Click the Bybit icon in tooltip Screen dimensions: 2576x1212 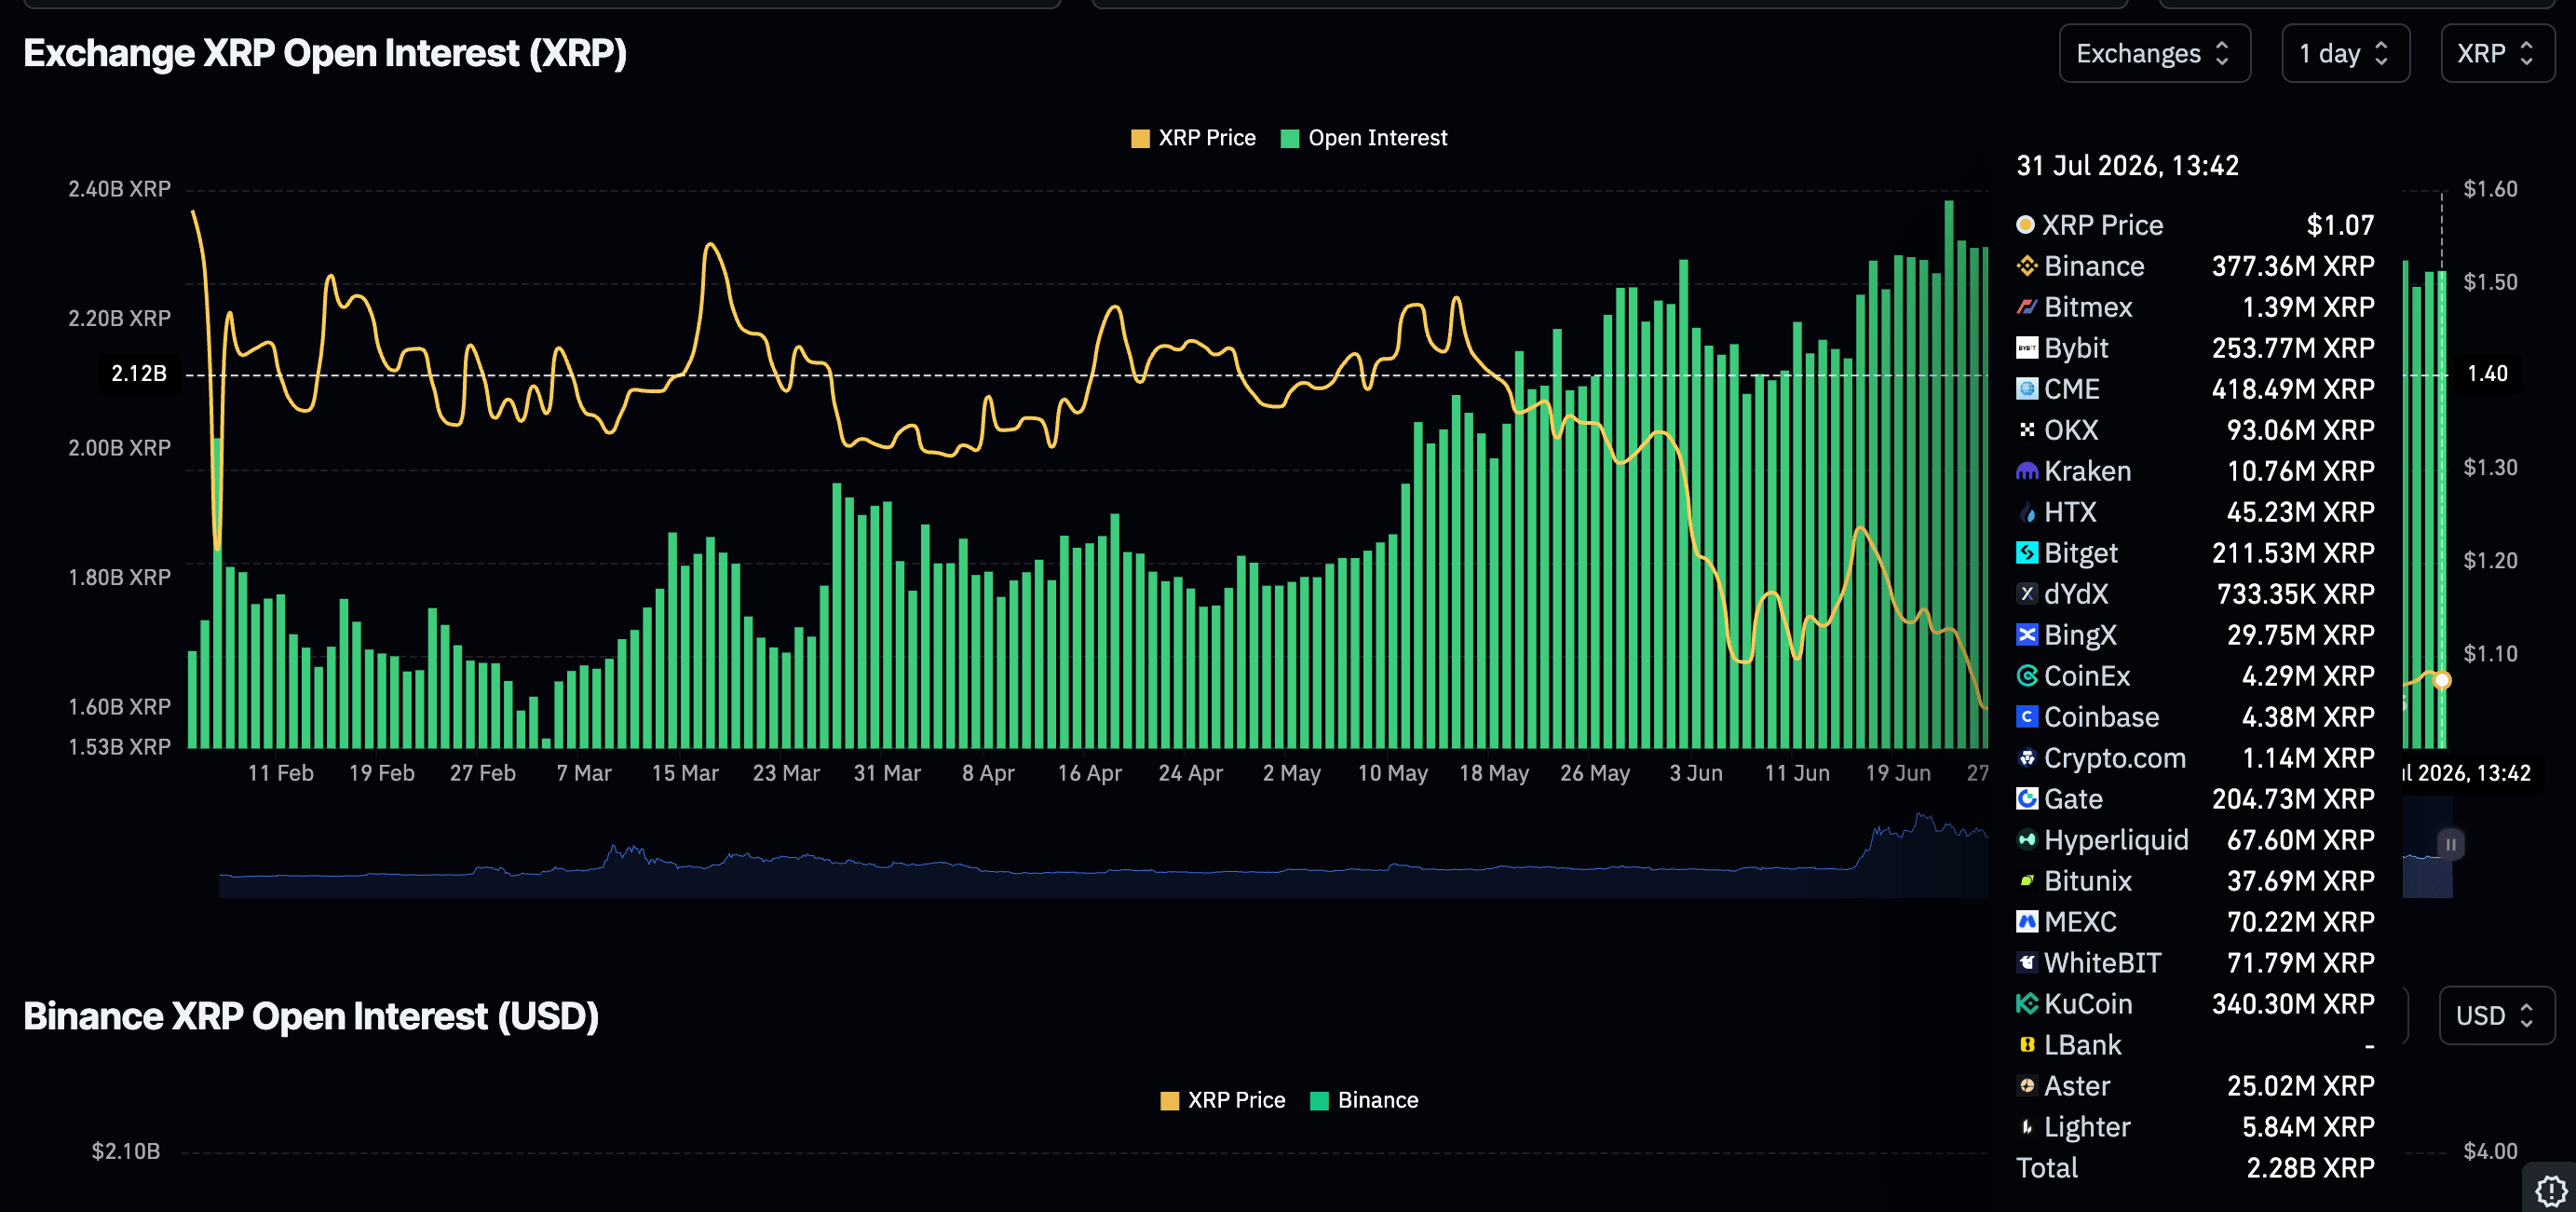tap(2027, 348)
